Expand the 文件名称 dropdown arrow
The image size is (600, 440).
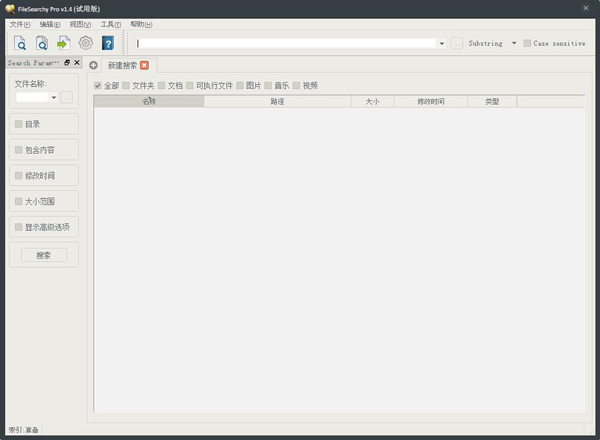pos(54,98)
